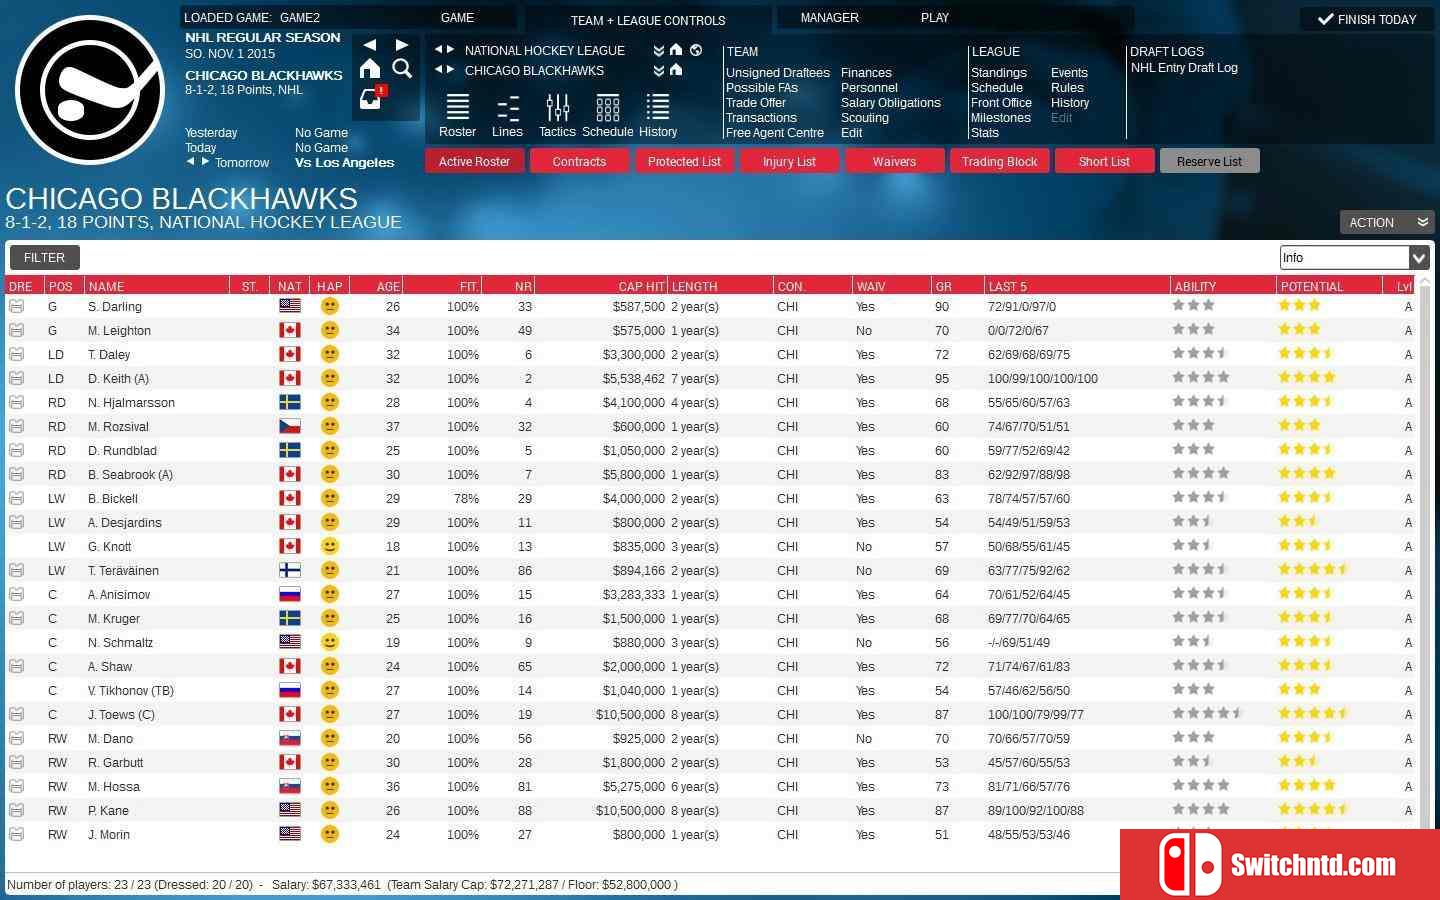Switch to the Injury List tab

point(789,161)
